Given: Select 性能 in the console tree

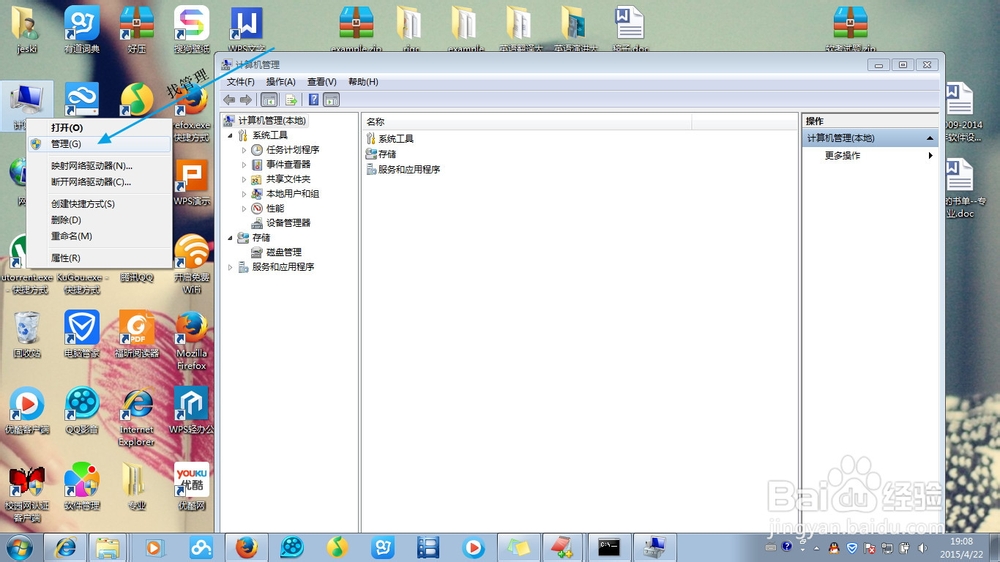Looking at the screenshot, I should tap(275, 209).
